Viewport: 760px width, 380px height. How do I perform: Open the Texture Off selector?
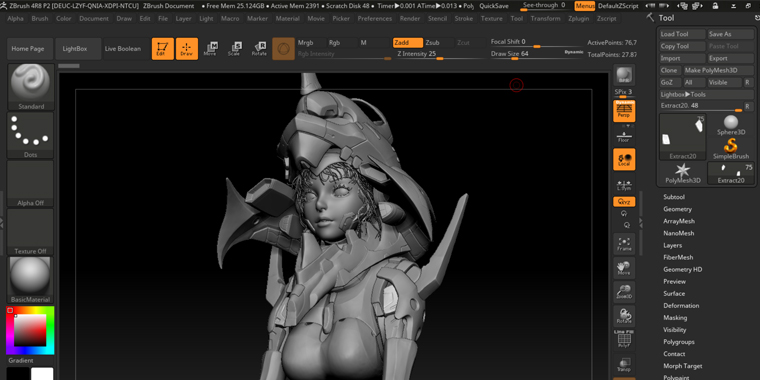click(x=31, y=232)
